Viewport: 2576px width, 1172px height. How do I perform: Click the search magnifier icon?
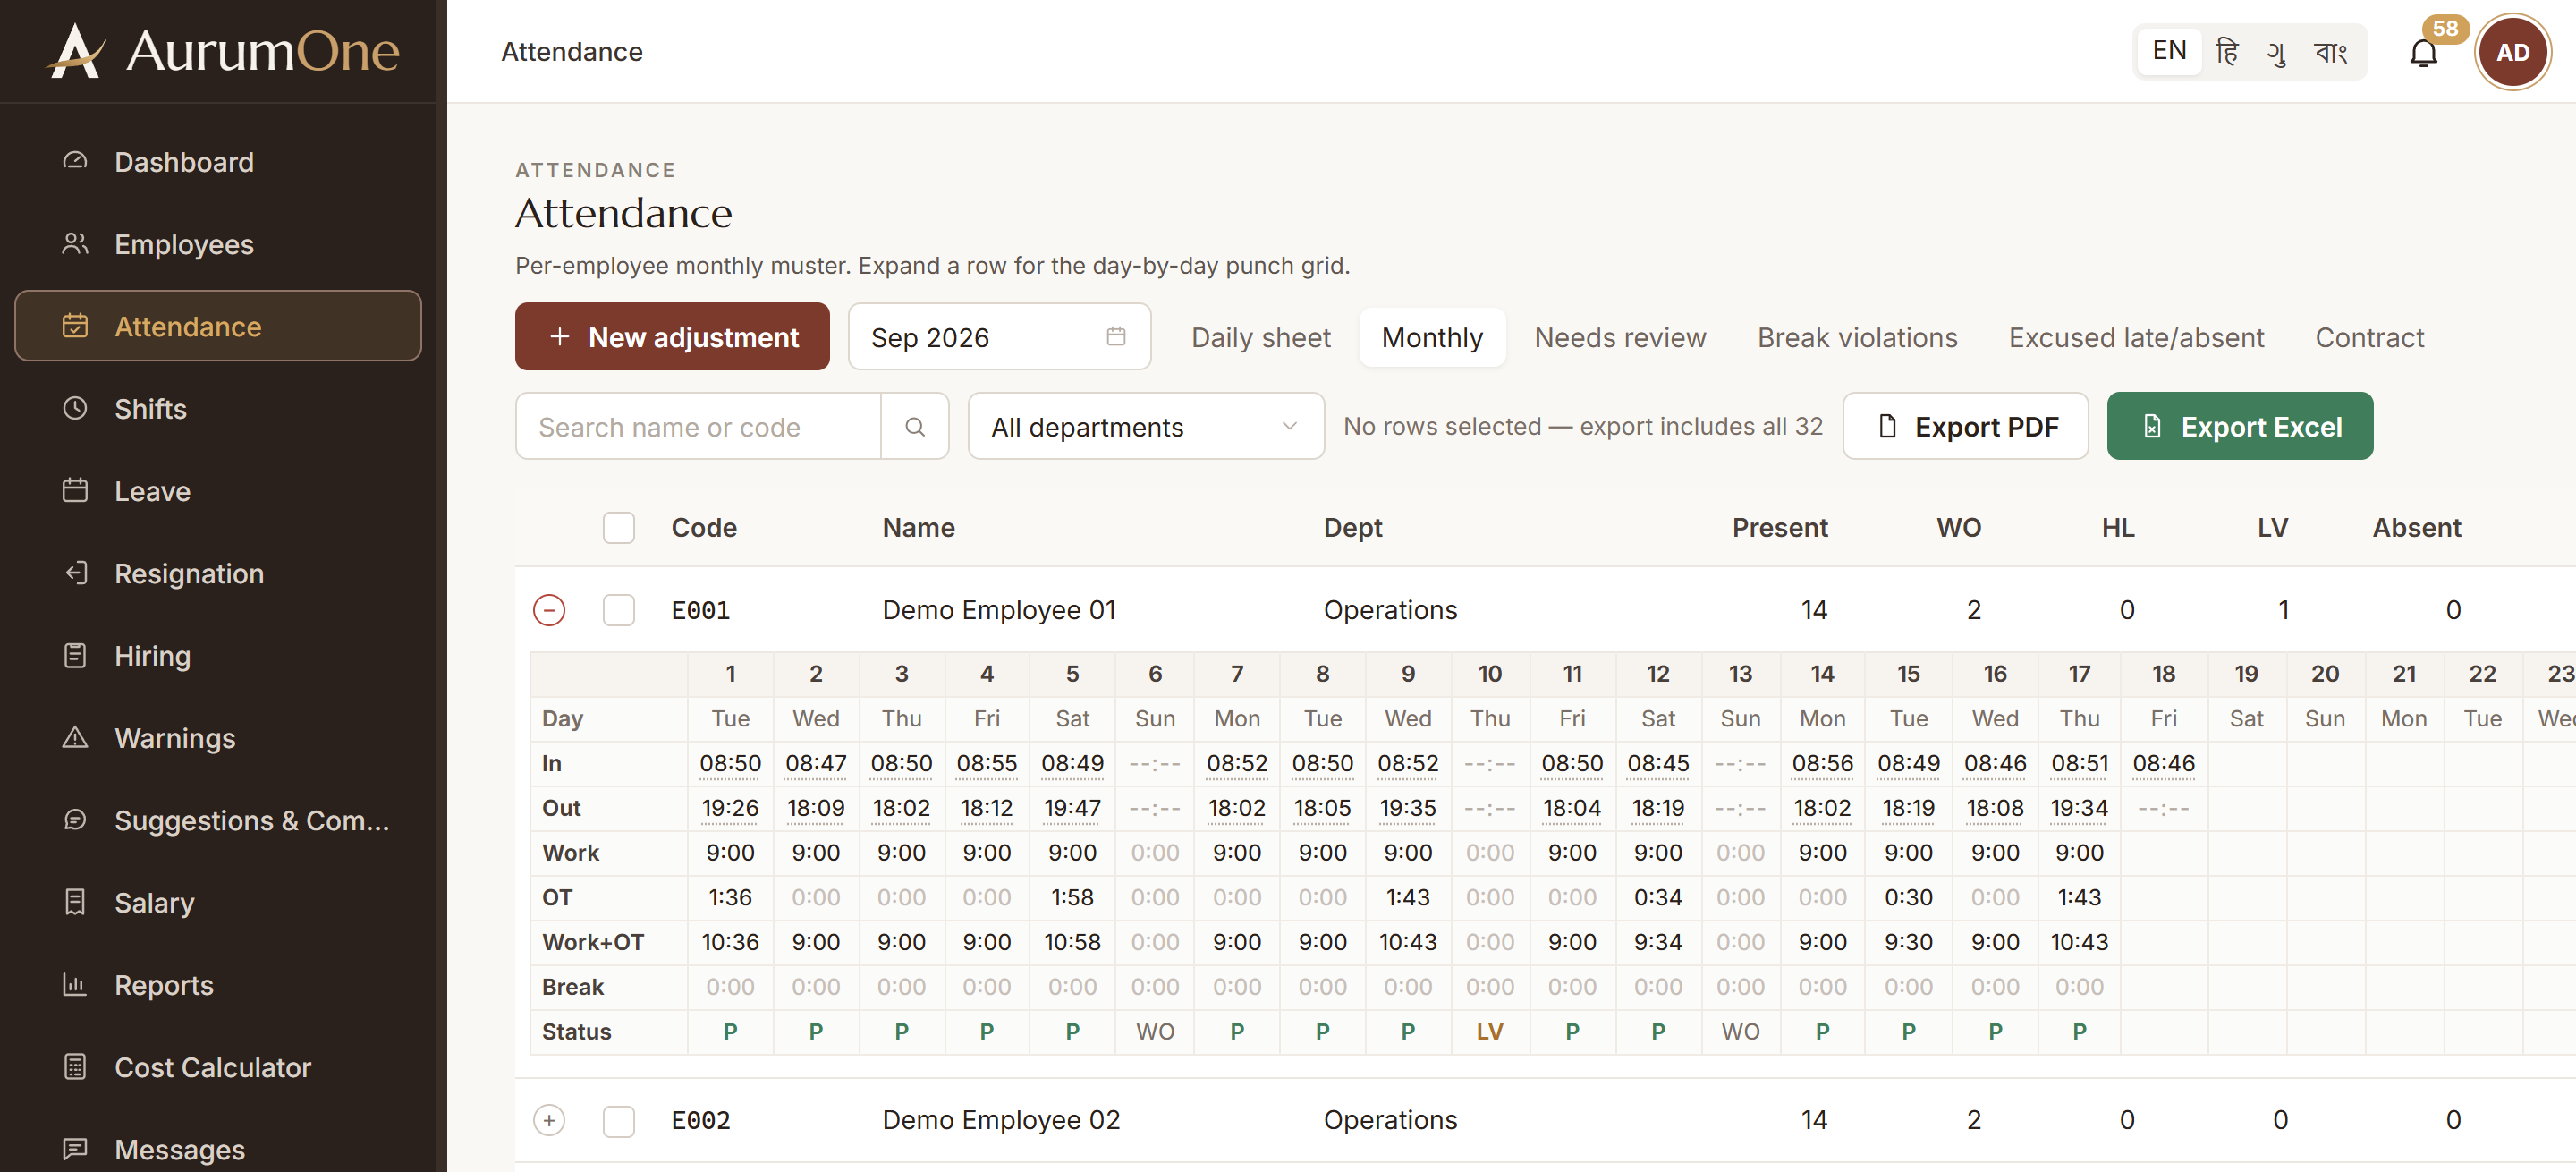coord(914,427)
